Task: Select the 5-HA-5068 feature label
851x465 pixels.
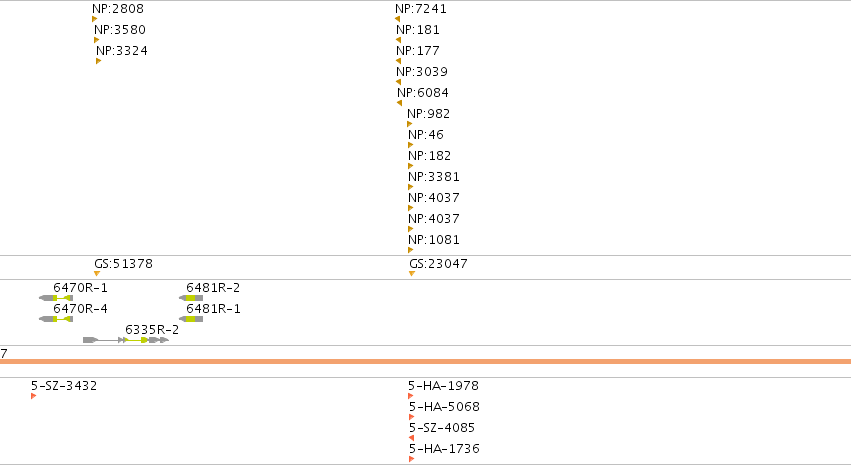Action: coord(444,407)
